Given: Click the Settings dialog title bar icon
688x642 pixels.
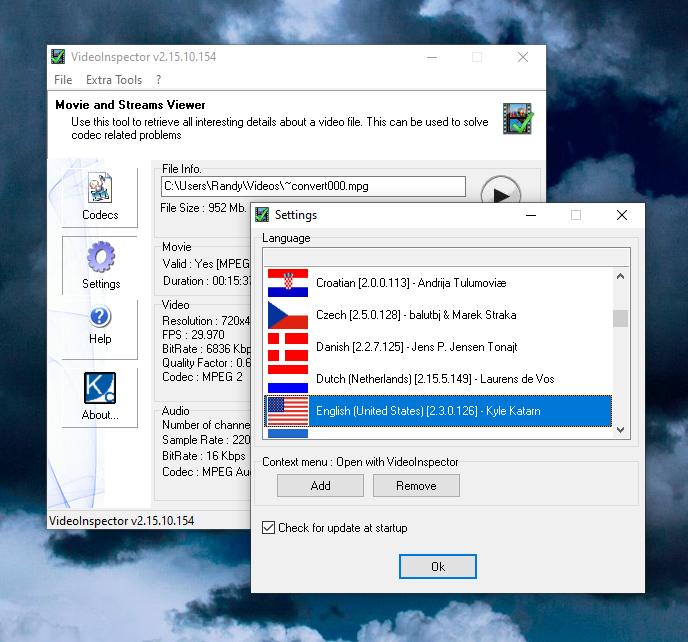Looking at the screenshot, I should tap(262, 215).
